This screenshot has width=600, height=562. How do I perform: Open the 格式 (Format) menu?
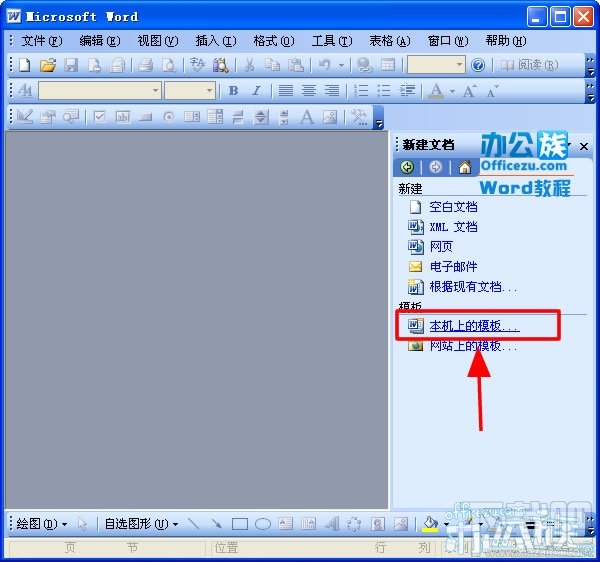[274, 41]
